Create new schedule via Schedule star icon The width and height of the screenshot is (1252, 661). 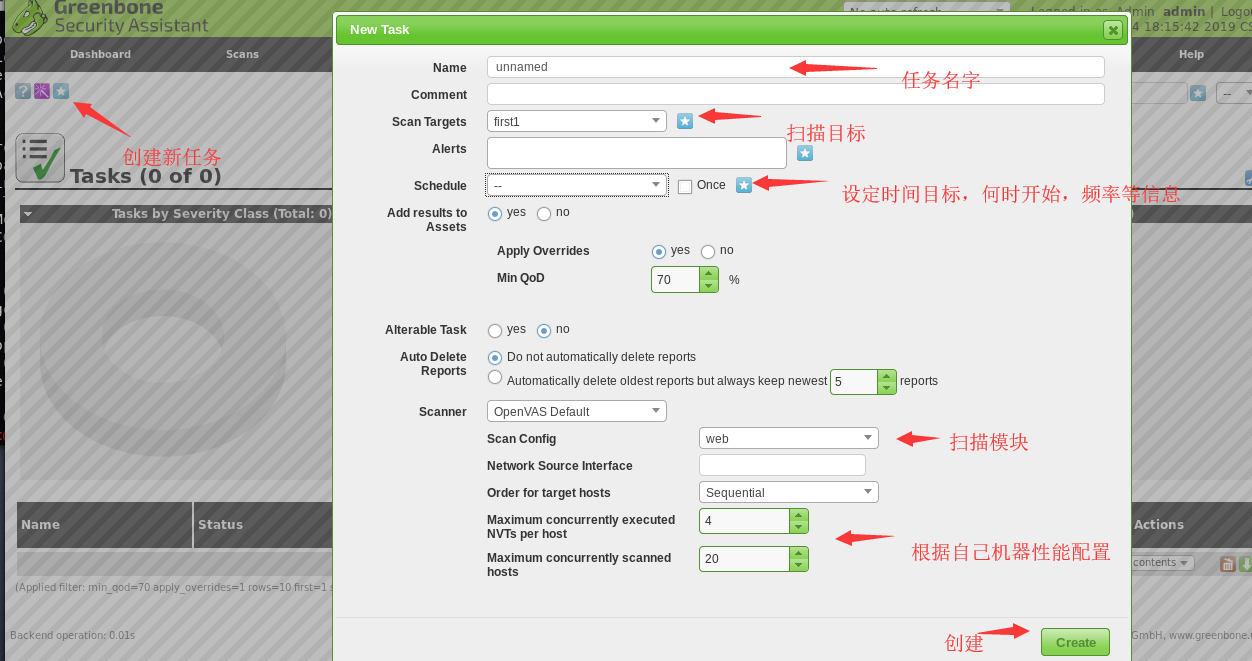click(744, 185)
